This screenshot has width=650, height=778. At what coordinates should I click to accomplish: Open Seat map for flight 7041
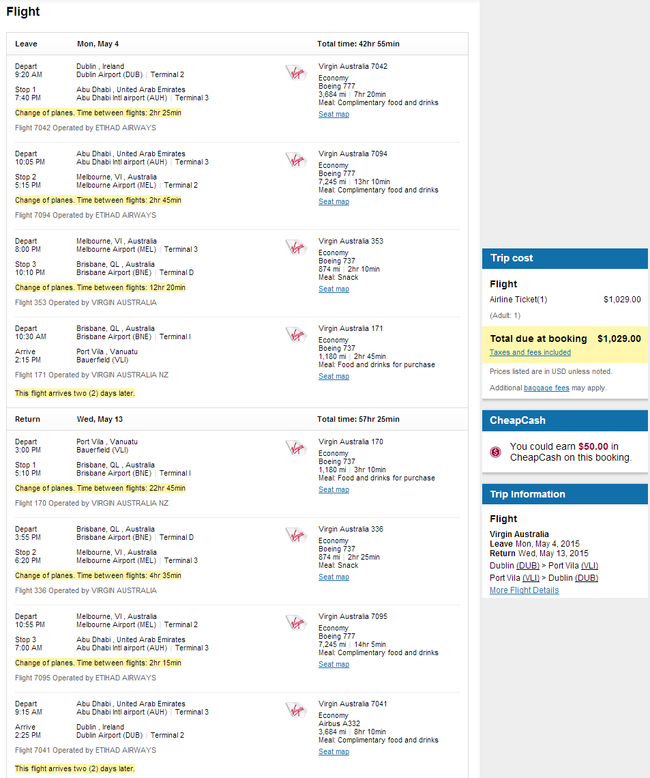pos(333,751)
